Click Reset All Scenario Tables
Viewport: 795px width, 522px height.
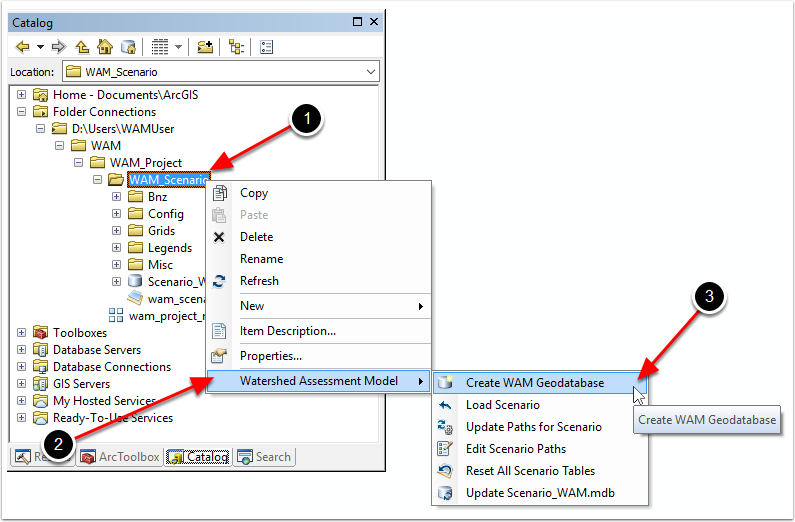click(540, 471)
